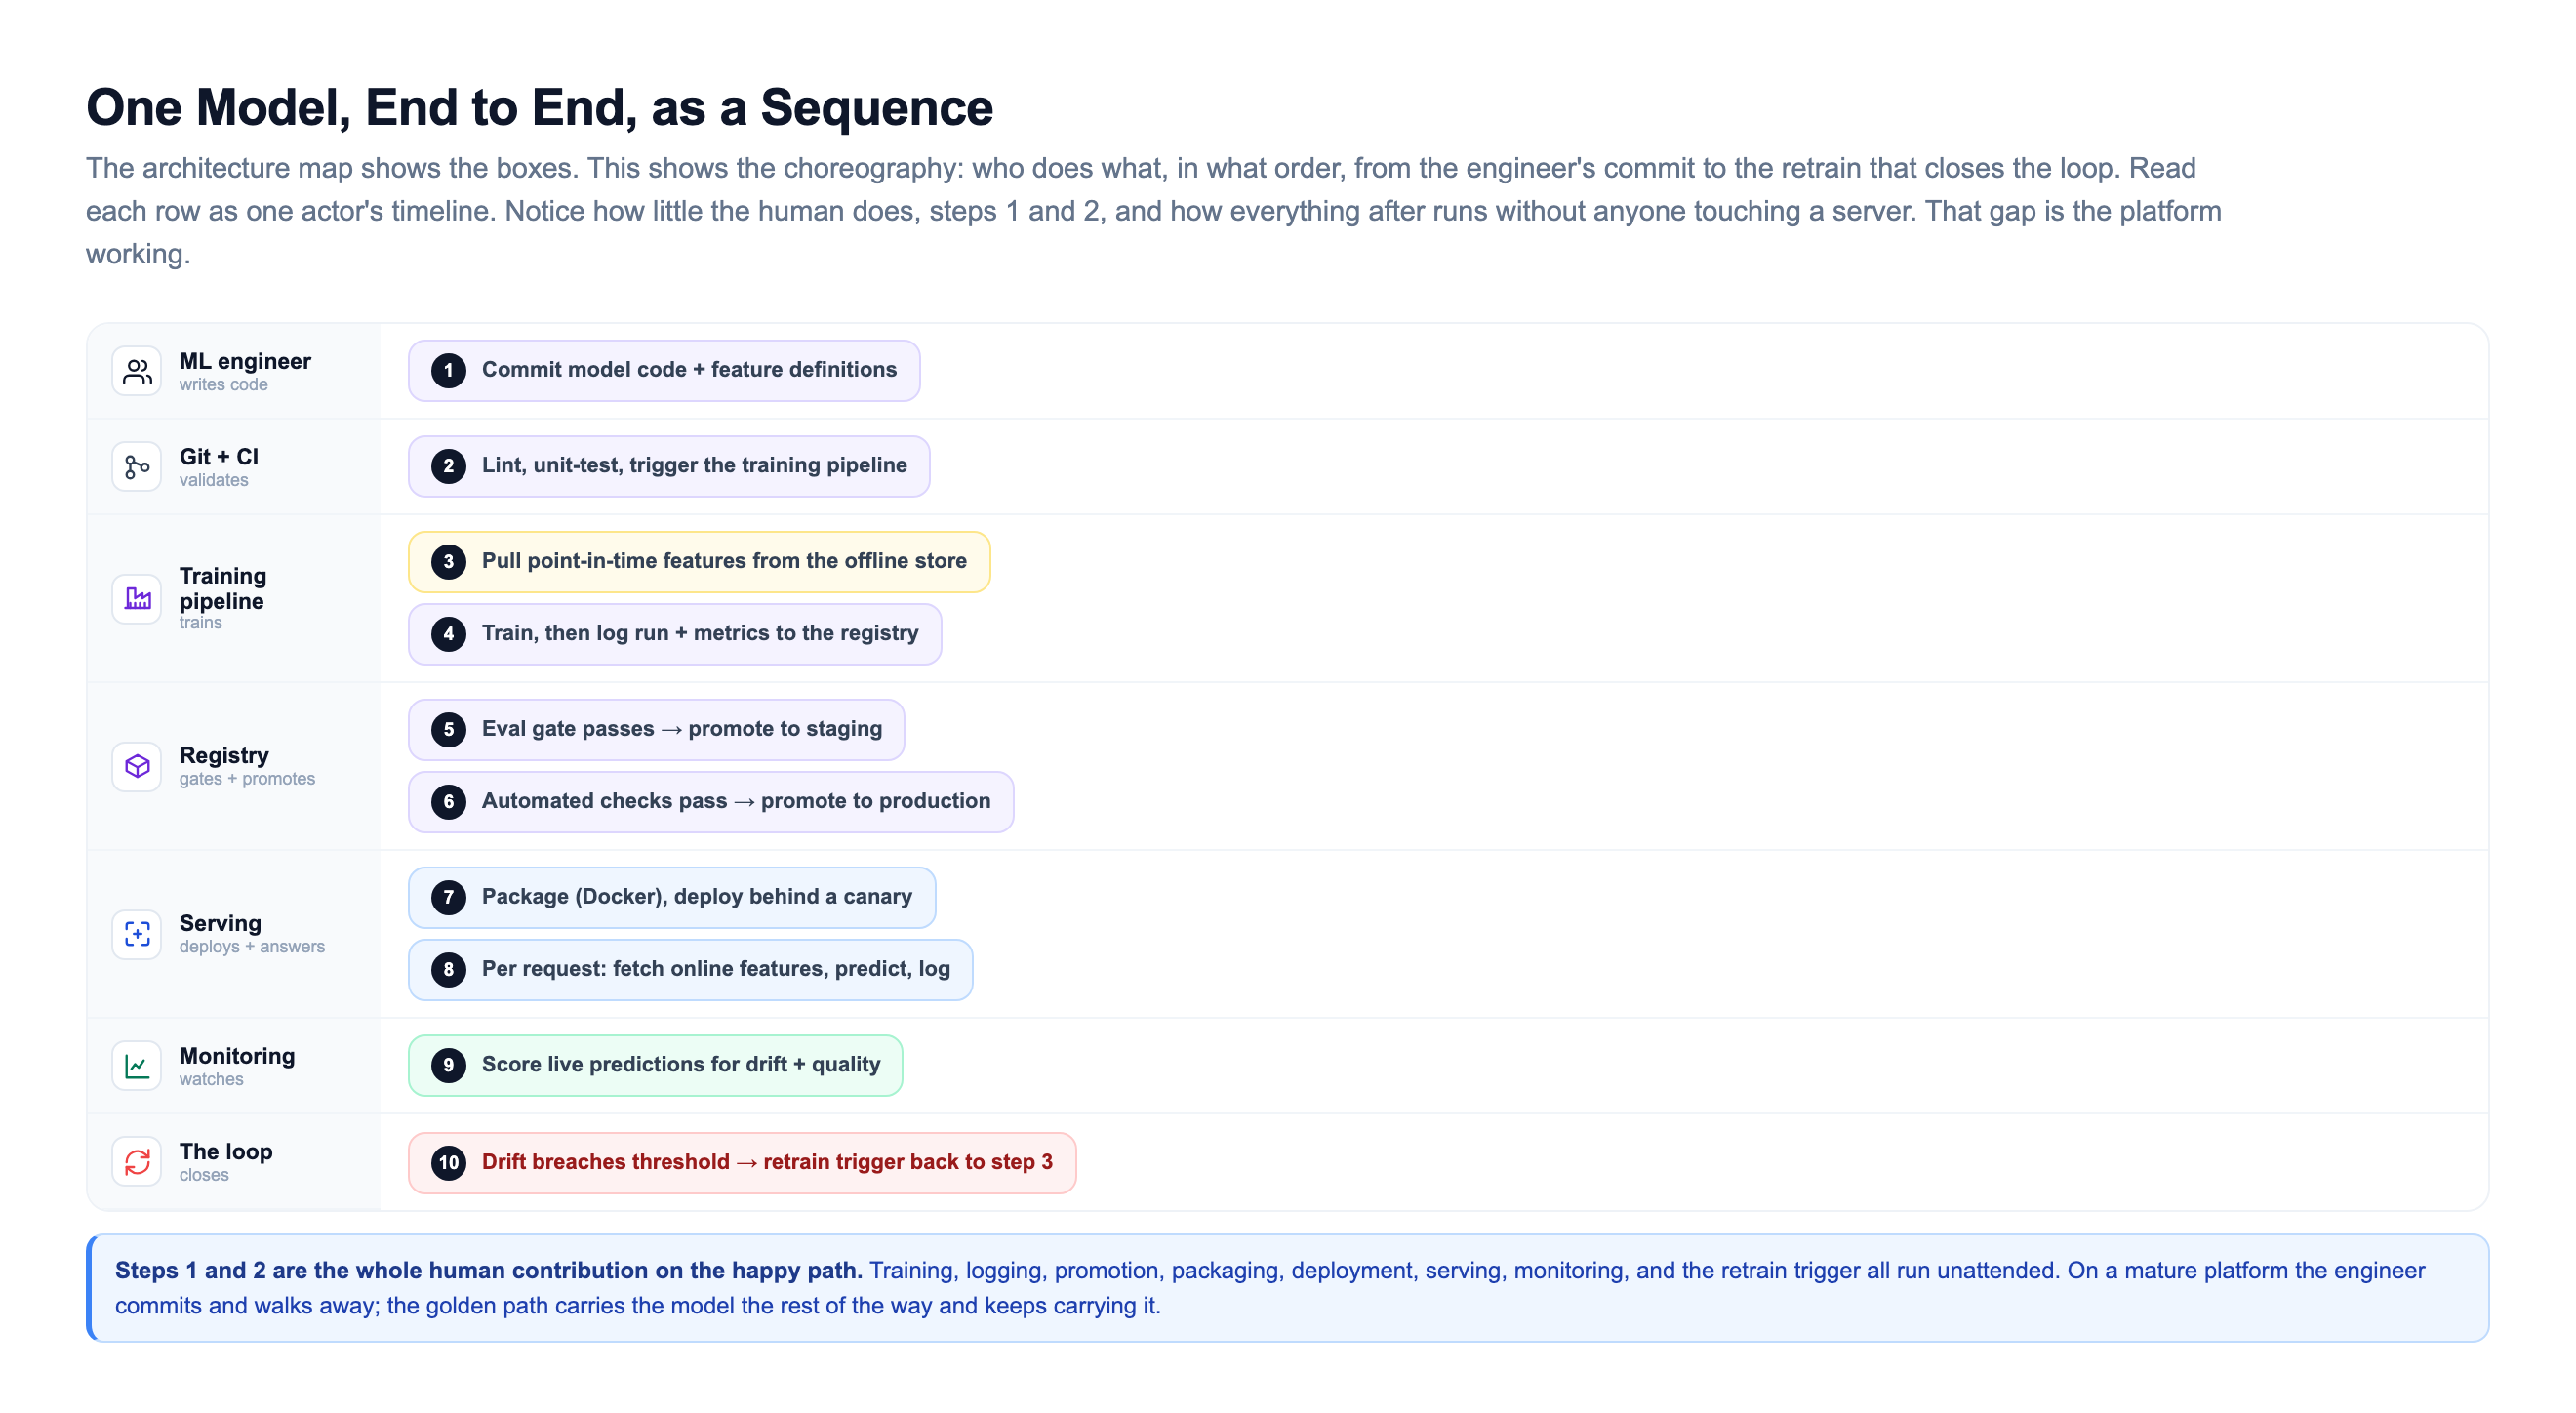
Task: Select step 3 Pull point-in-time features chip
Action: coord(699,562)
